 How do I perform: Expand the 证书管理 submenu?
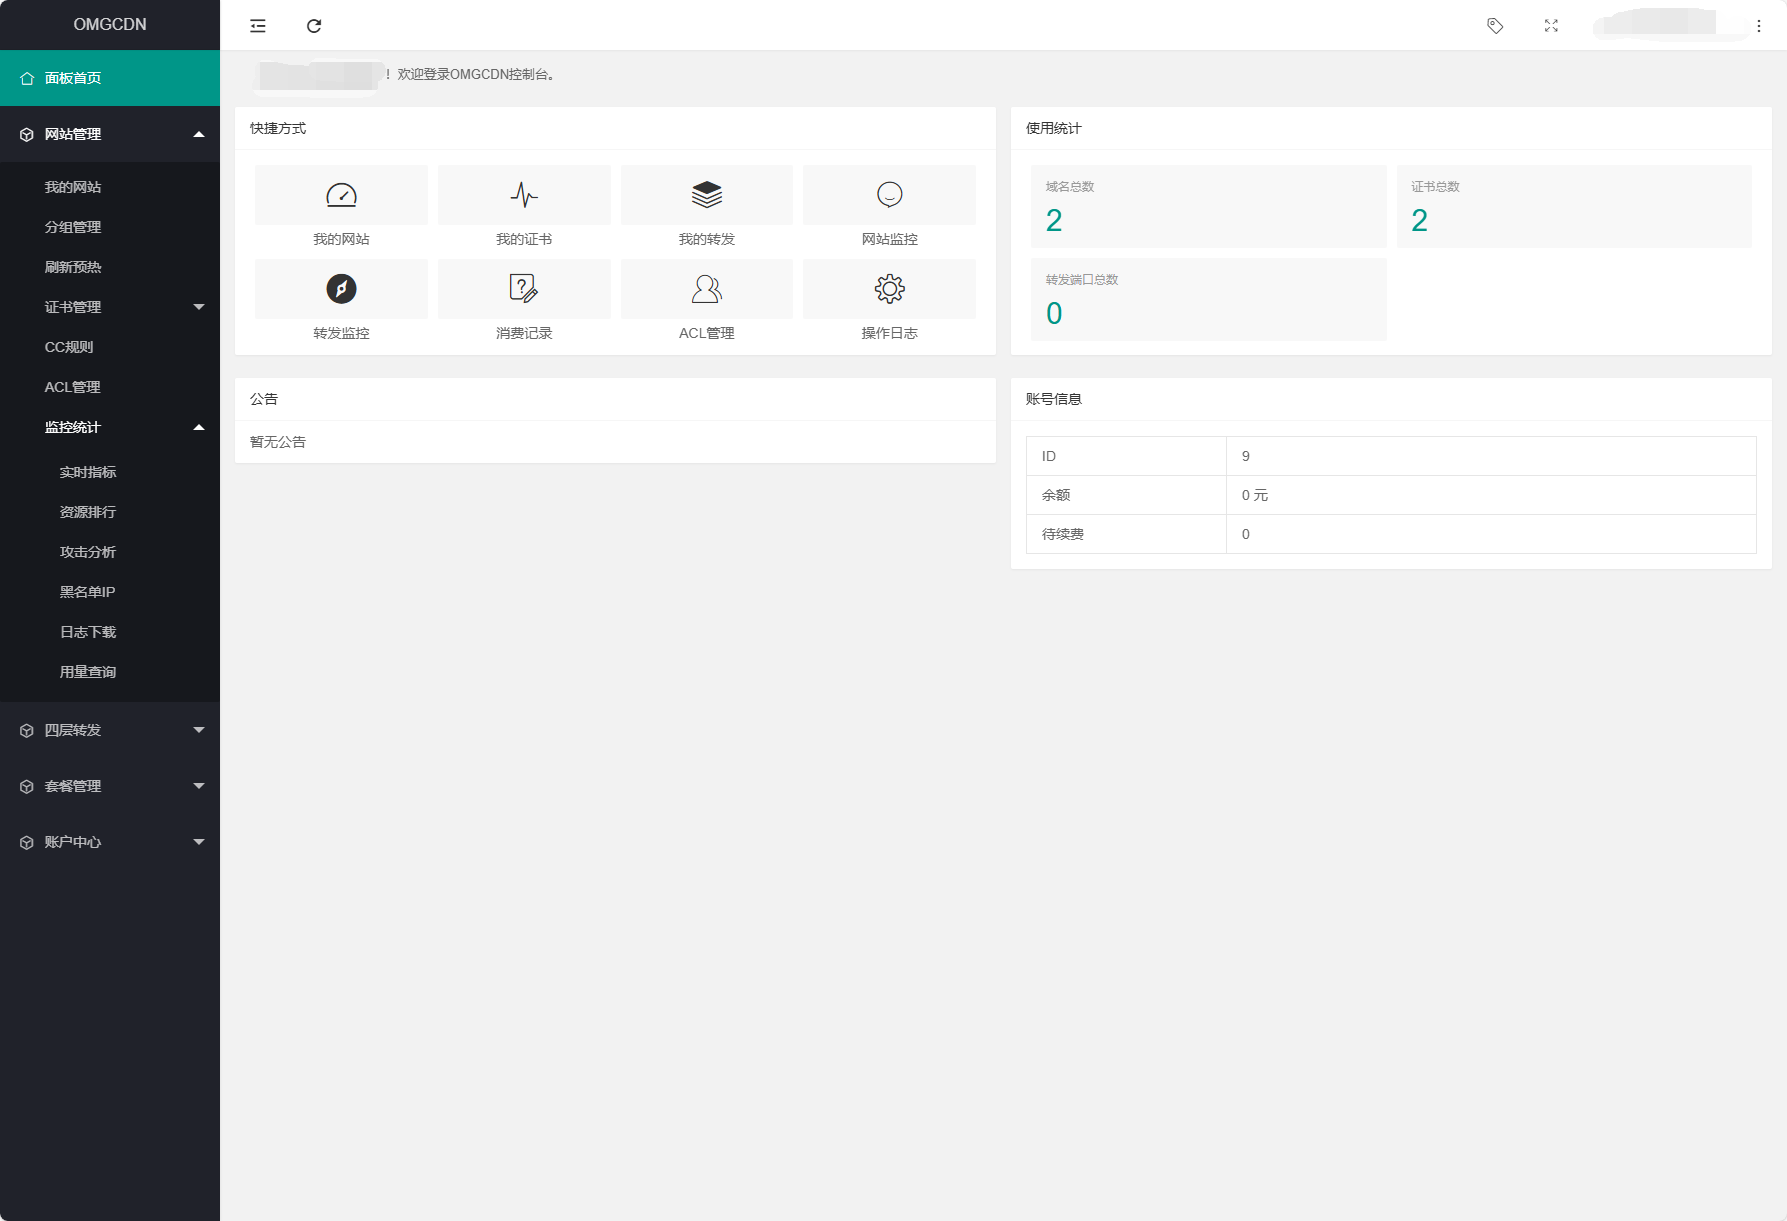click(x=110, y=307)
